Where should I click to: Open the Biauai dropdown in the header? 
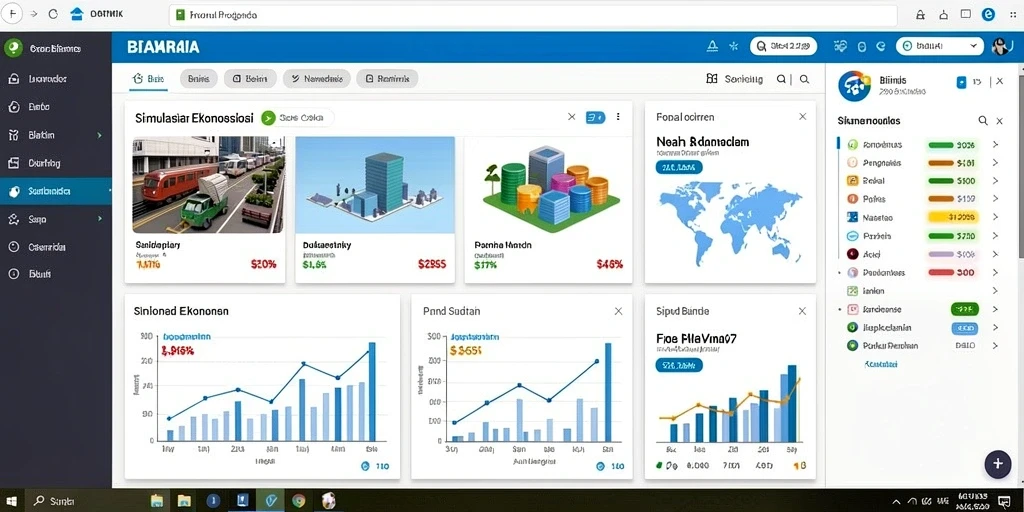pyautogui.click(x=939, y=46)
